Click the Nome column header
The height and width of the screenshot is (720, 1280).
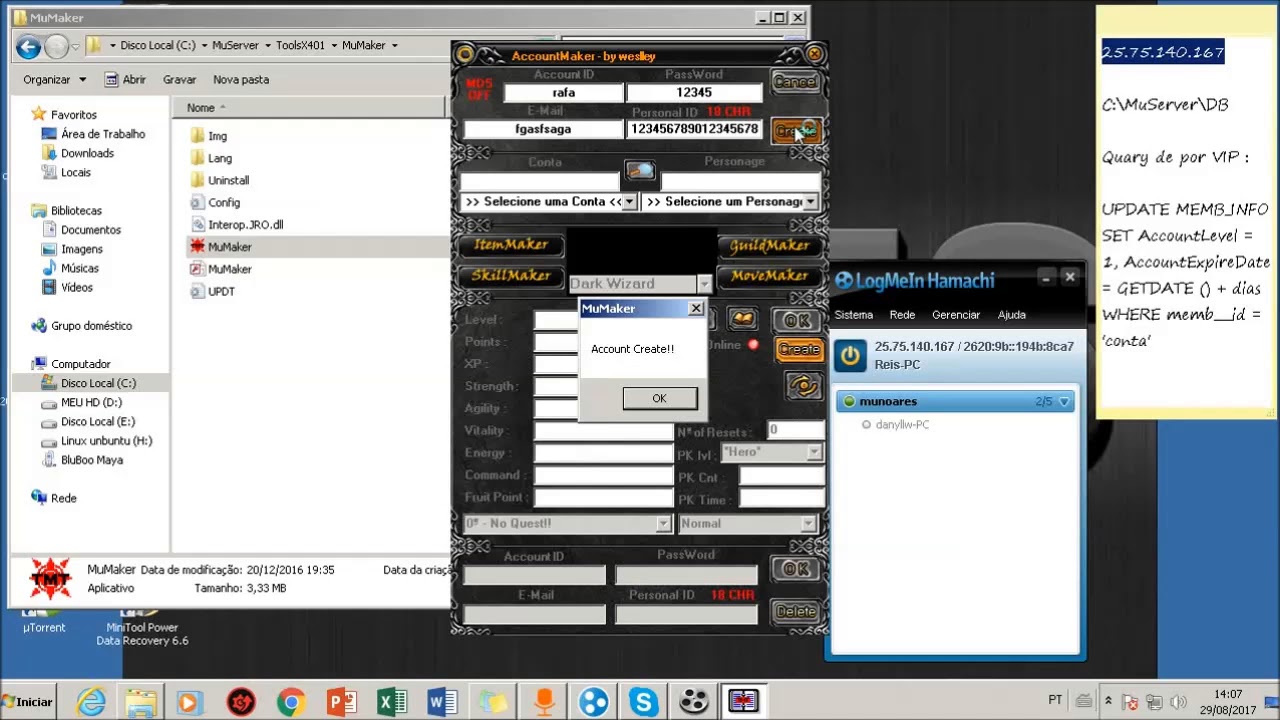pyautogui.click(x=200, y=108)
